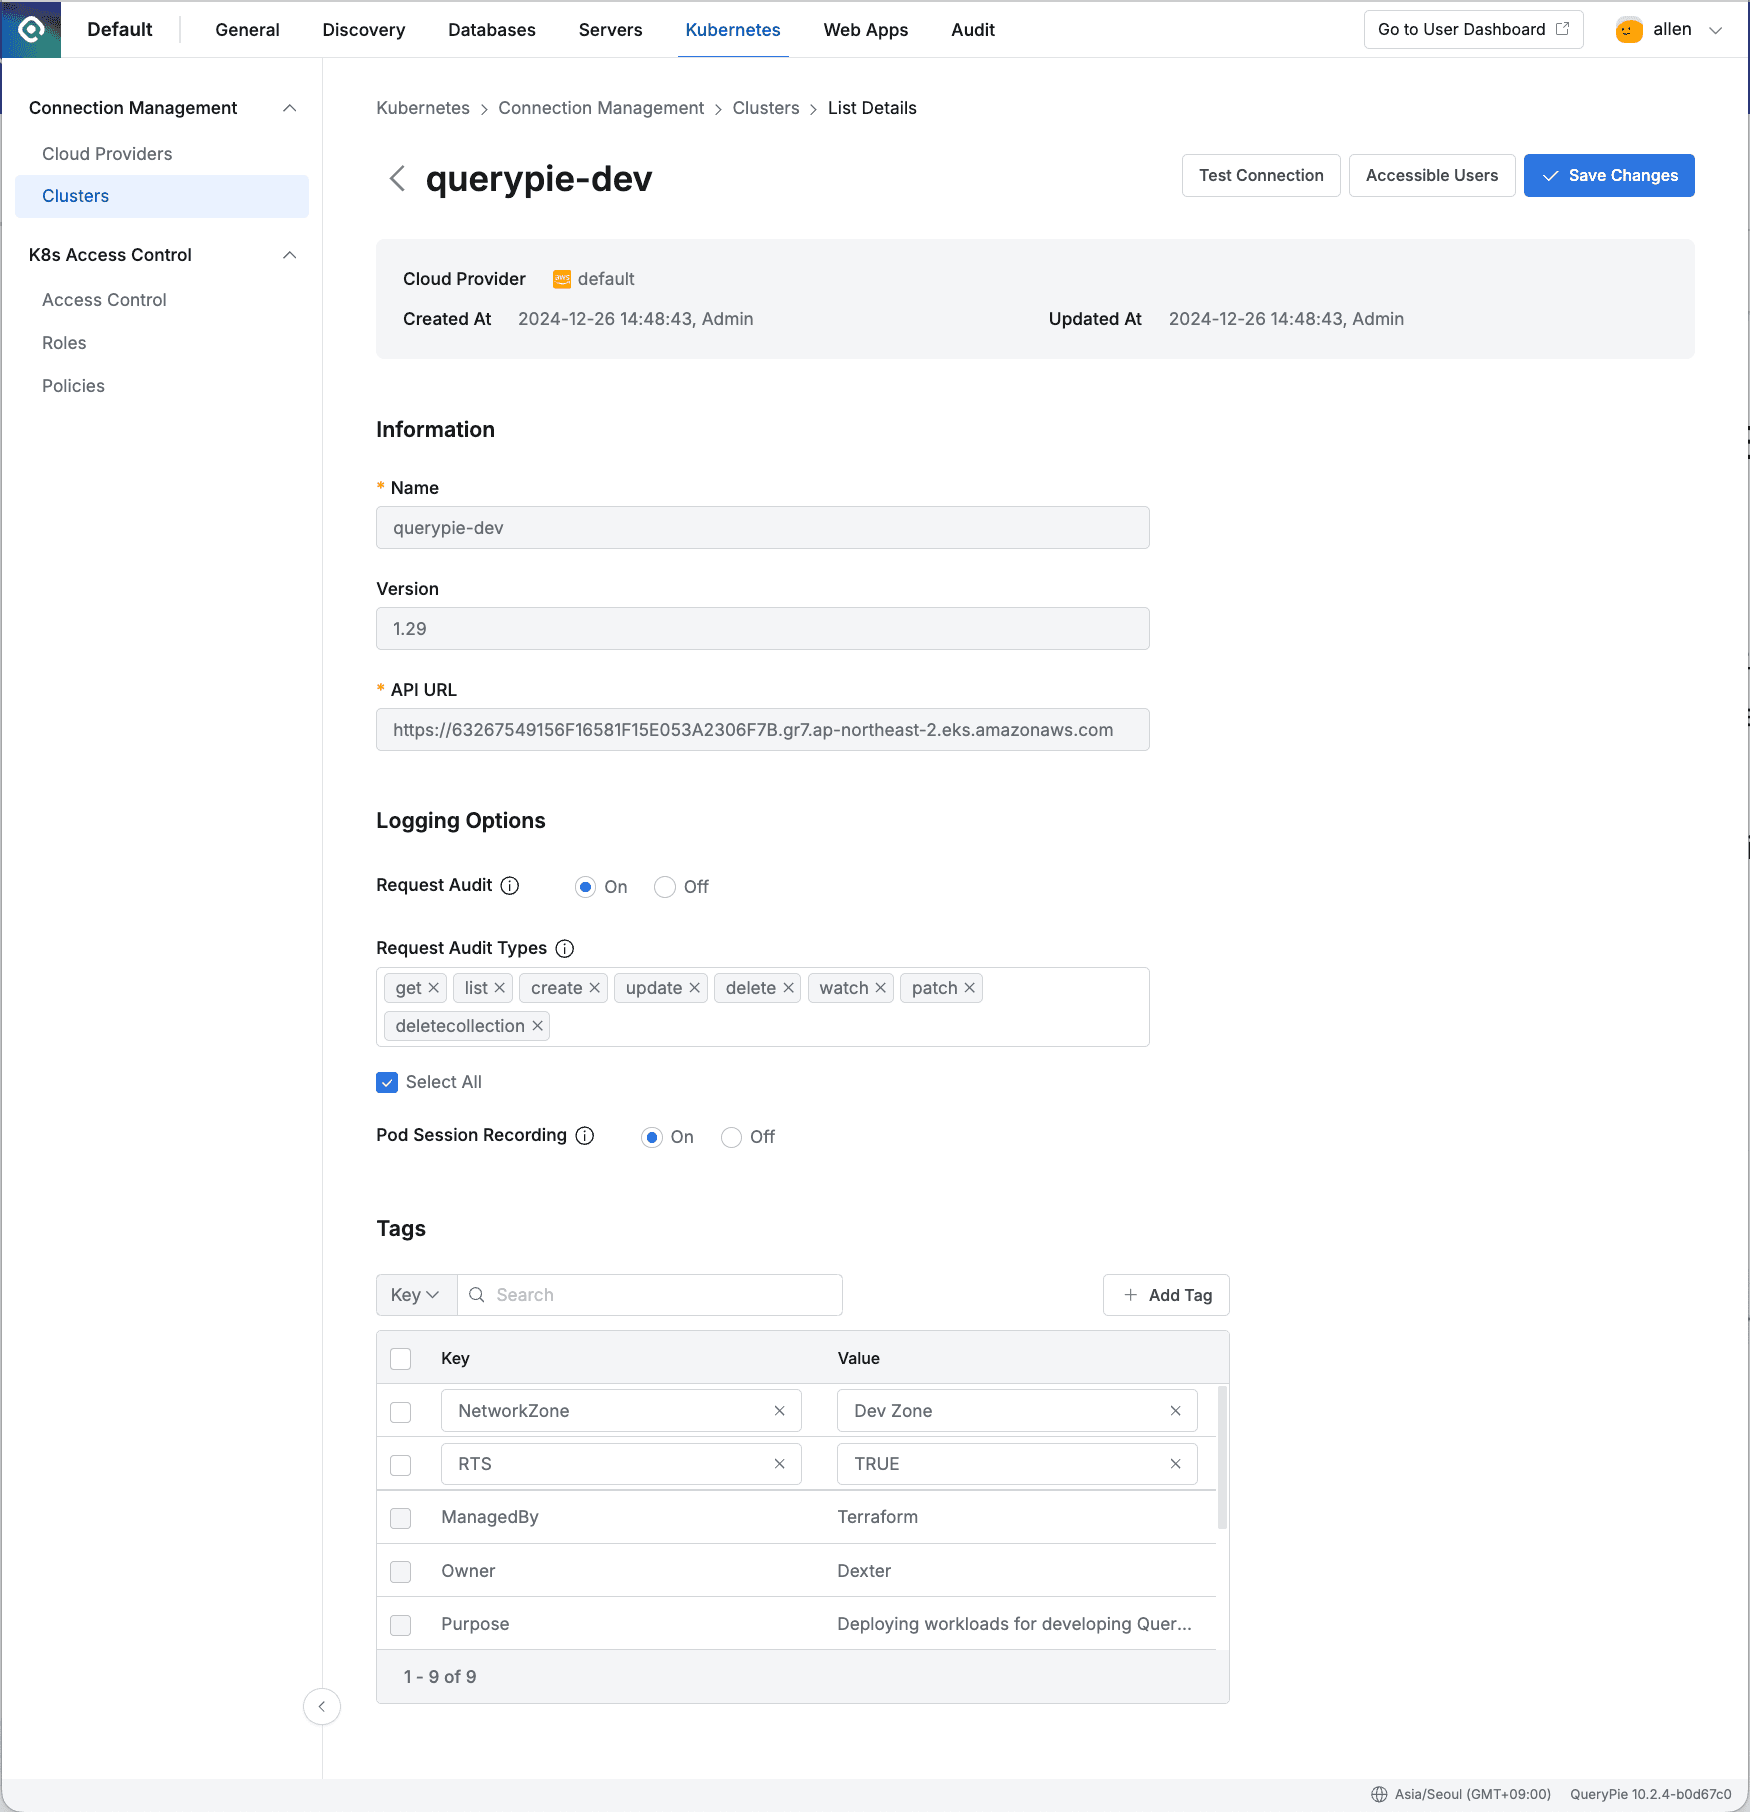Image resolution: width=1750 pixels, height=1812 pixels.
Task: Open the Pod Session Recording info icon
Action: pos(585,1135)
